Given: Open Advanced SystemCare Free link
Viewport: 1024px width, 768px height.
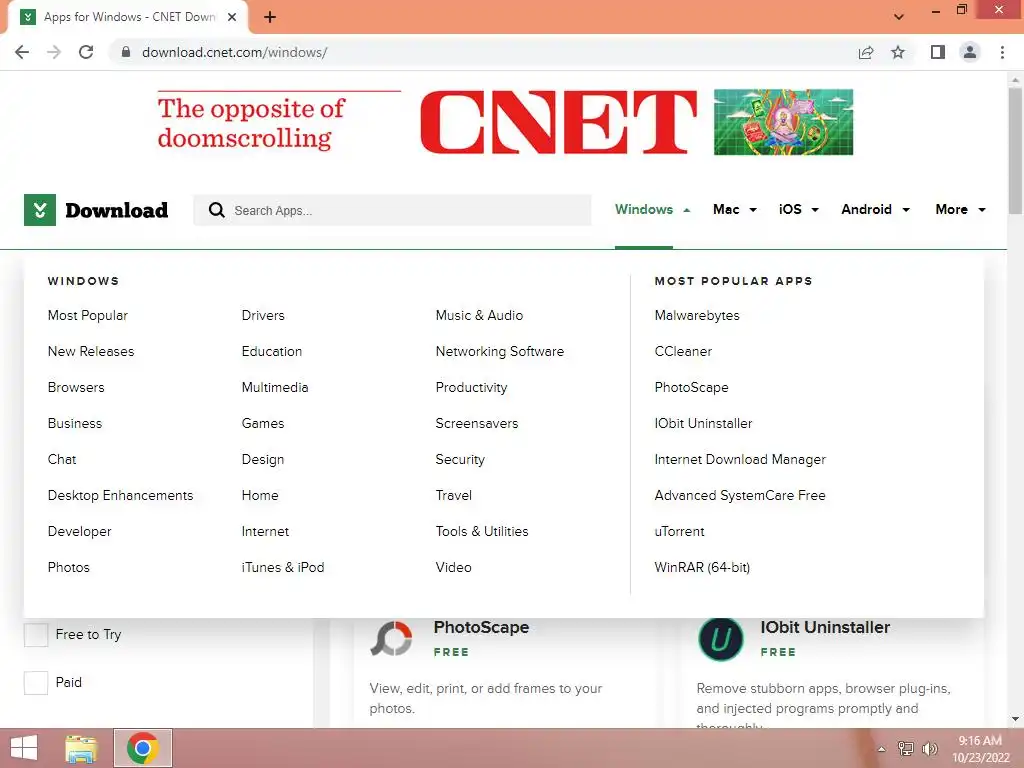Looking at the screenshot, I should click(740, 496).
